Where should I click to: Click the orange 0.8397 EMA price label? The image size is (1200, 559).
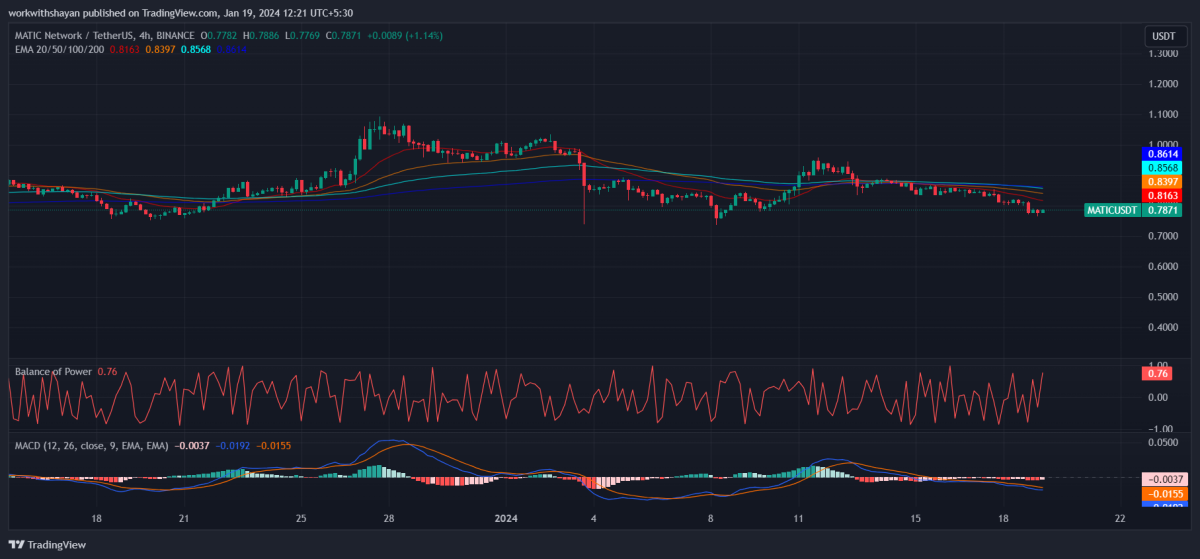point(1161,183)
